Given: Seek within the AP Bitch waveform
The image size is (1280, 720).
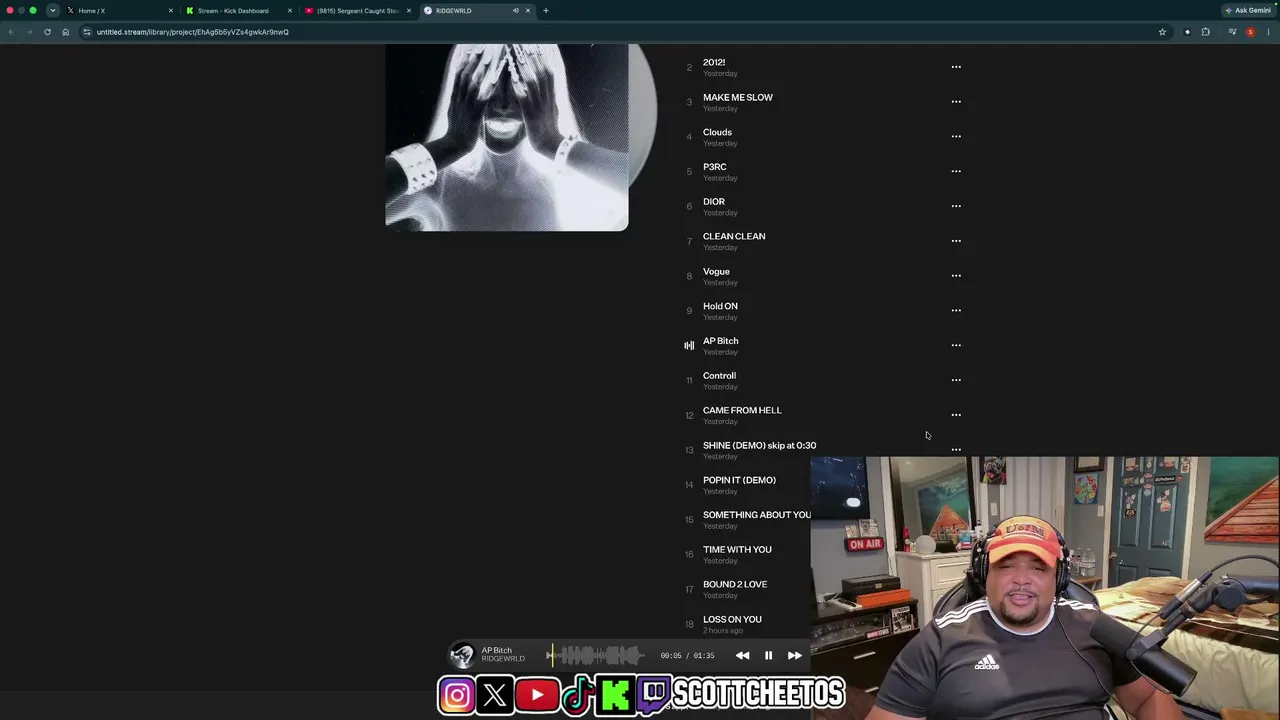Looking at the screenshot, I should [596, 656].
